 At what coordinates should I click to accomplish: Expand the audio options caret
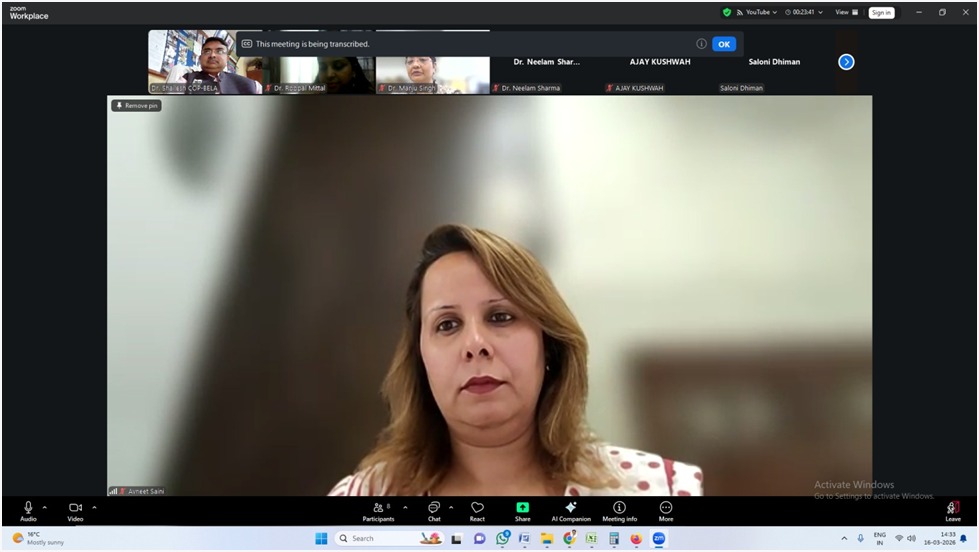coord(45,507)
